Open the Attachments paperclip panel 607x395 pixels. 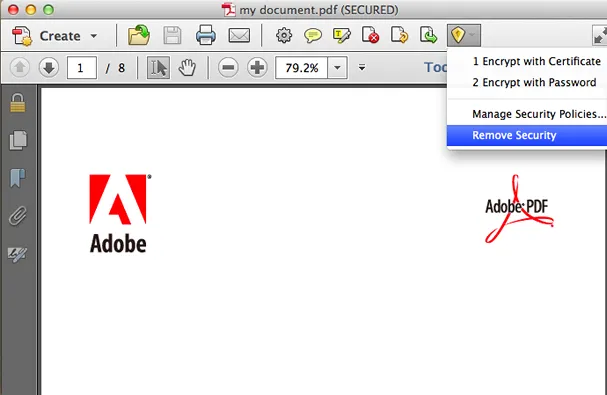[x=18, y=216]
